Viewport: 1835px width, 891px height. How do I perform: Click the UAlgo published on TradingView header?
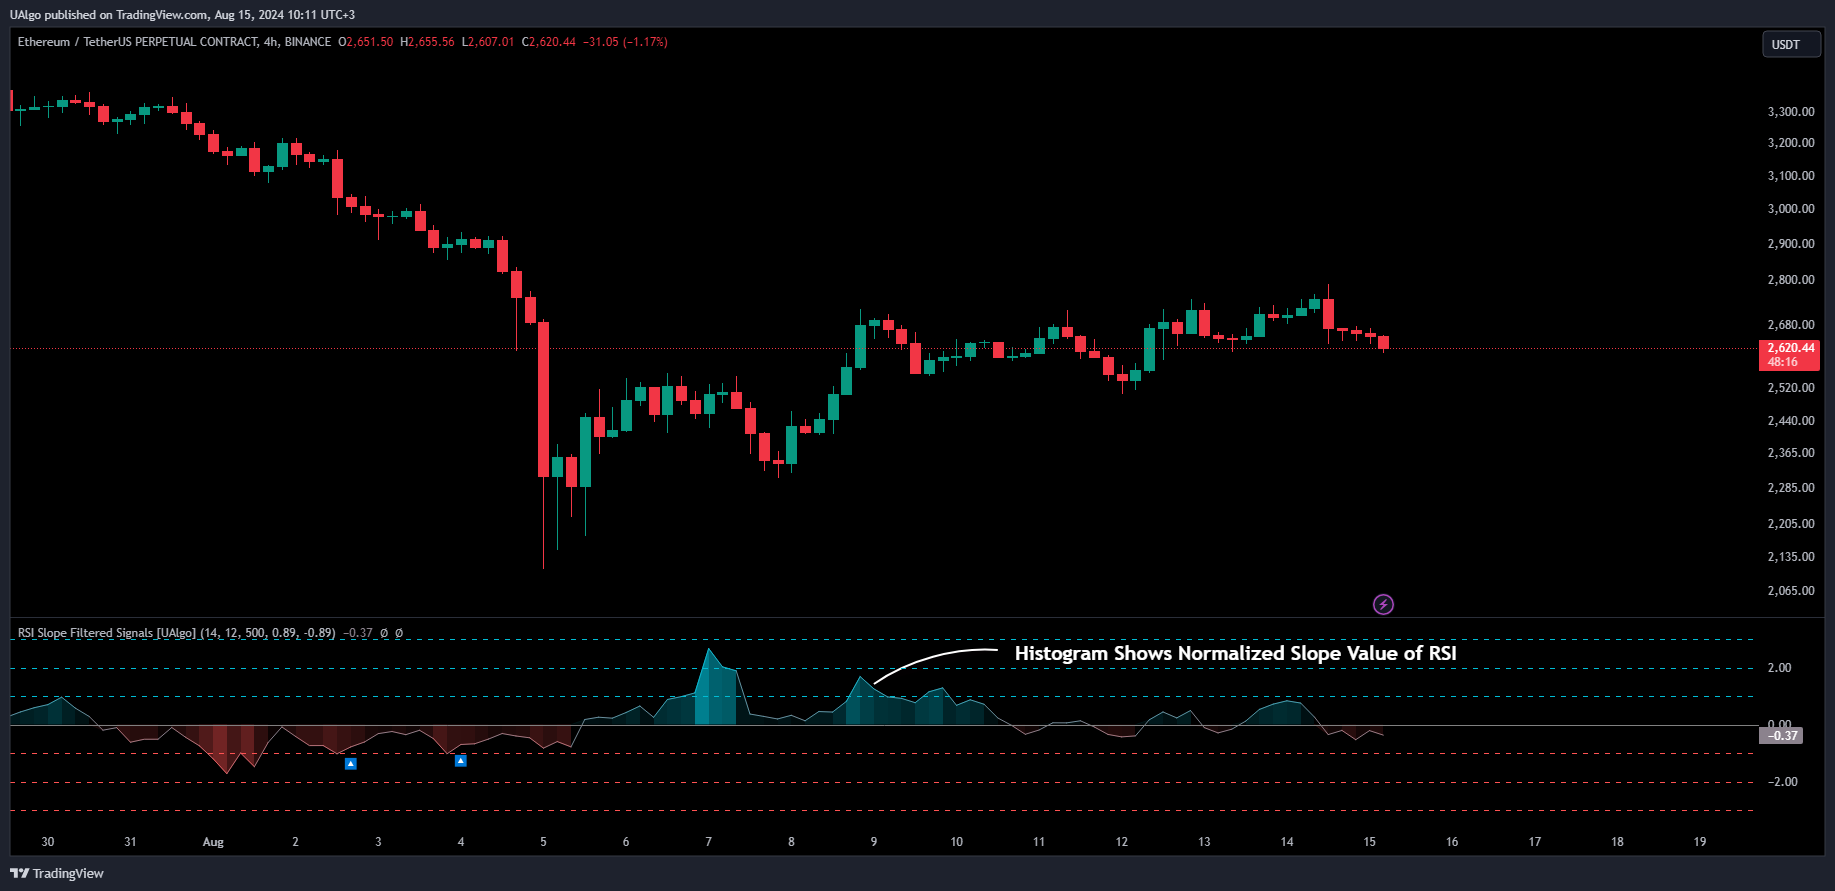point(182,14)
